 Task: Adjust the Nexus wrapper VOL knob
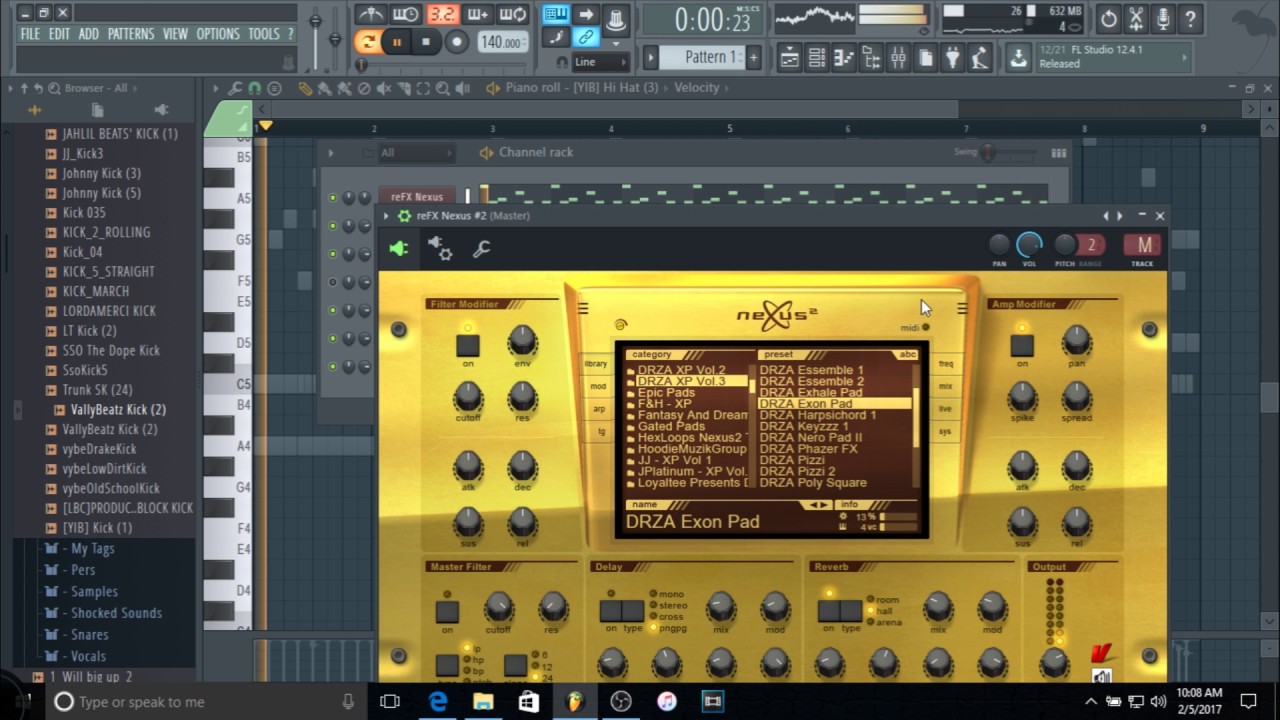[1029, 244]
